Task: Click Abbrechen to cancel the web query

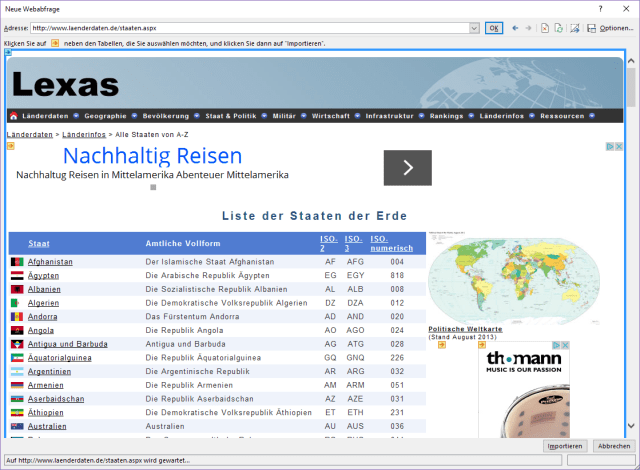Action: pos(614,446)
